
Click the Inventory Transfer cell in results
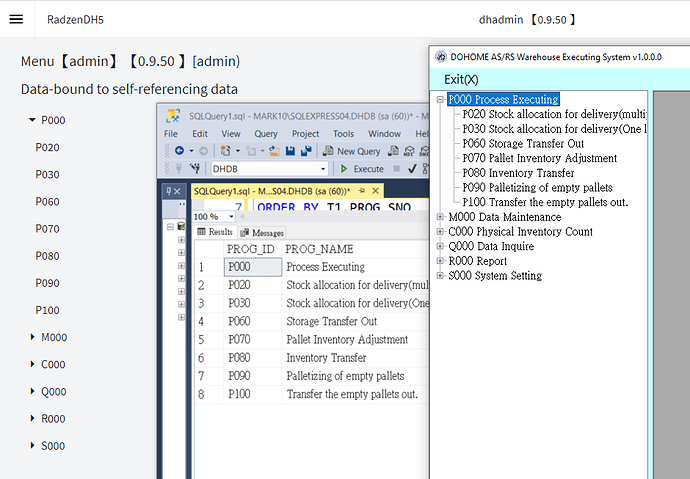point(356,358)
